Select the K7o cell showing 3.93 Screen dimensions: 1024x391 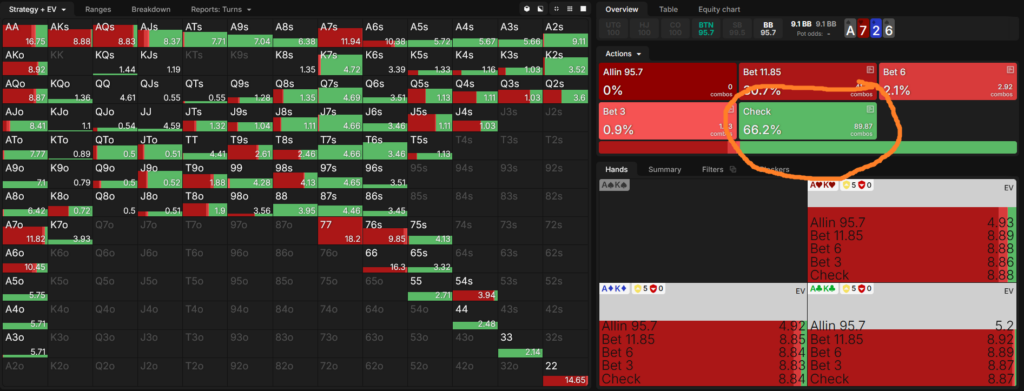pyautogui.click(x=71, y=231)
